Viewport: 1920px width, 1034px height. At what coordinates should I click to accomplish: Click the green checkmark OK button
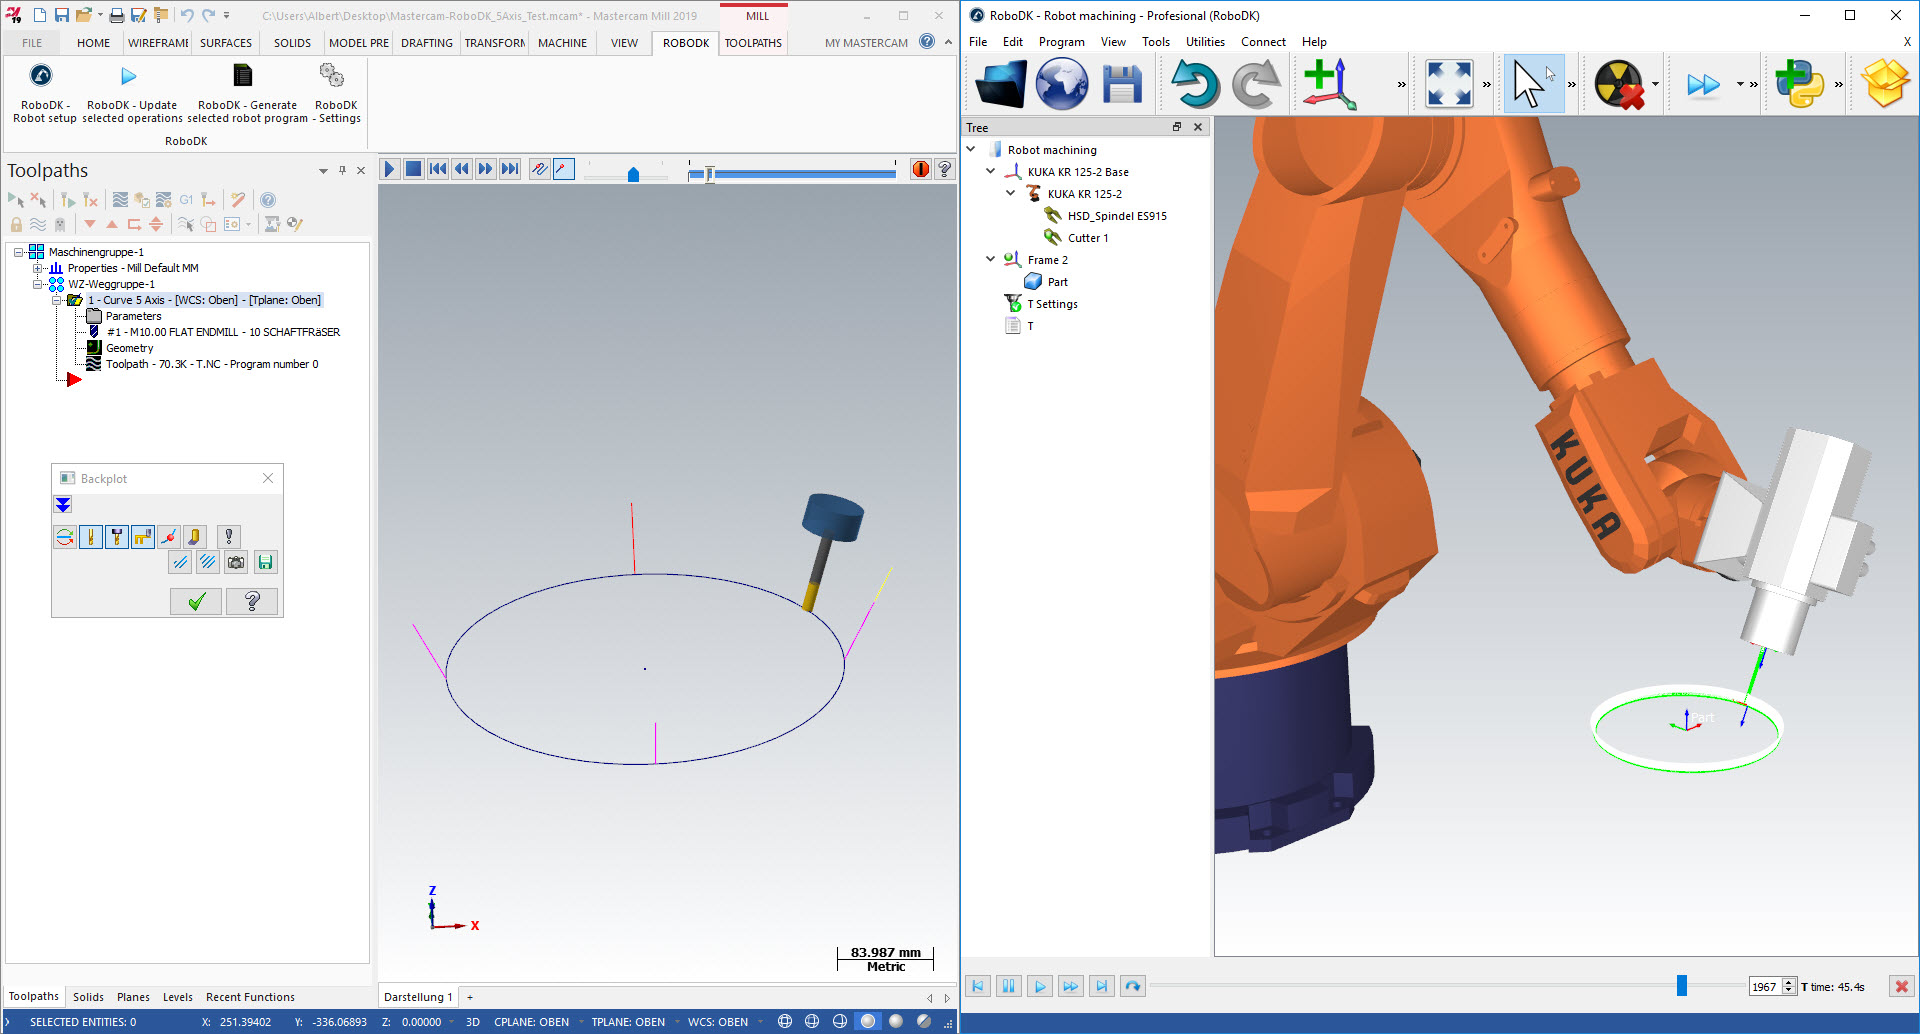click(196, 601)
